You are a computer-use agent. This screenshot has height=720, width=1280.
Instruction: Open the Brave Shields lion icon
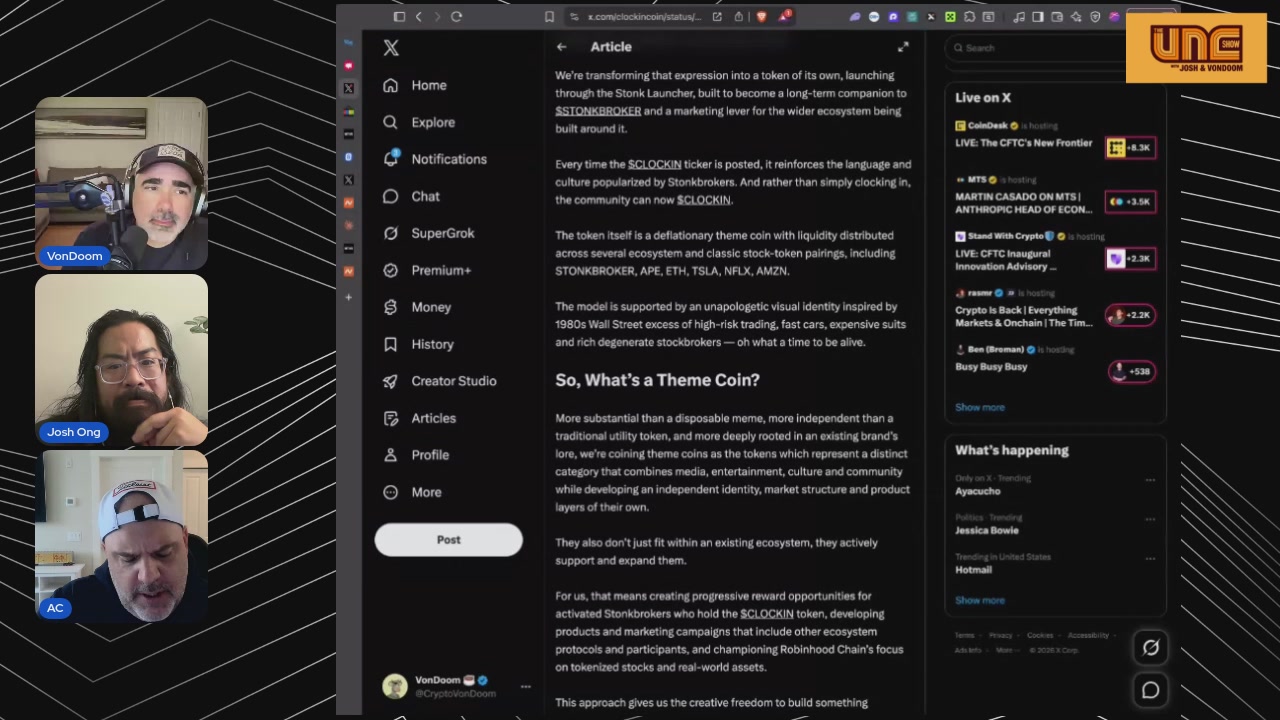[761, 16]
